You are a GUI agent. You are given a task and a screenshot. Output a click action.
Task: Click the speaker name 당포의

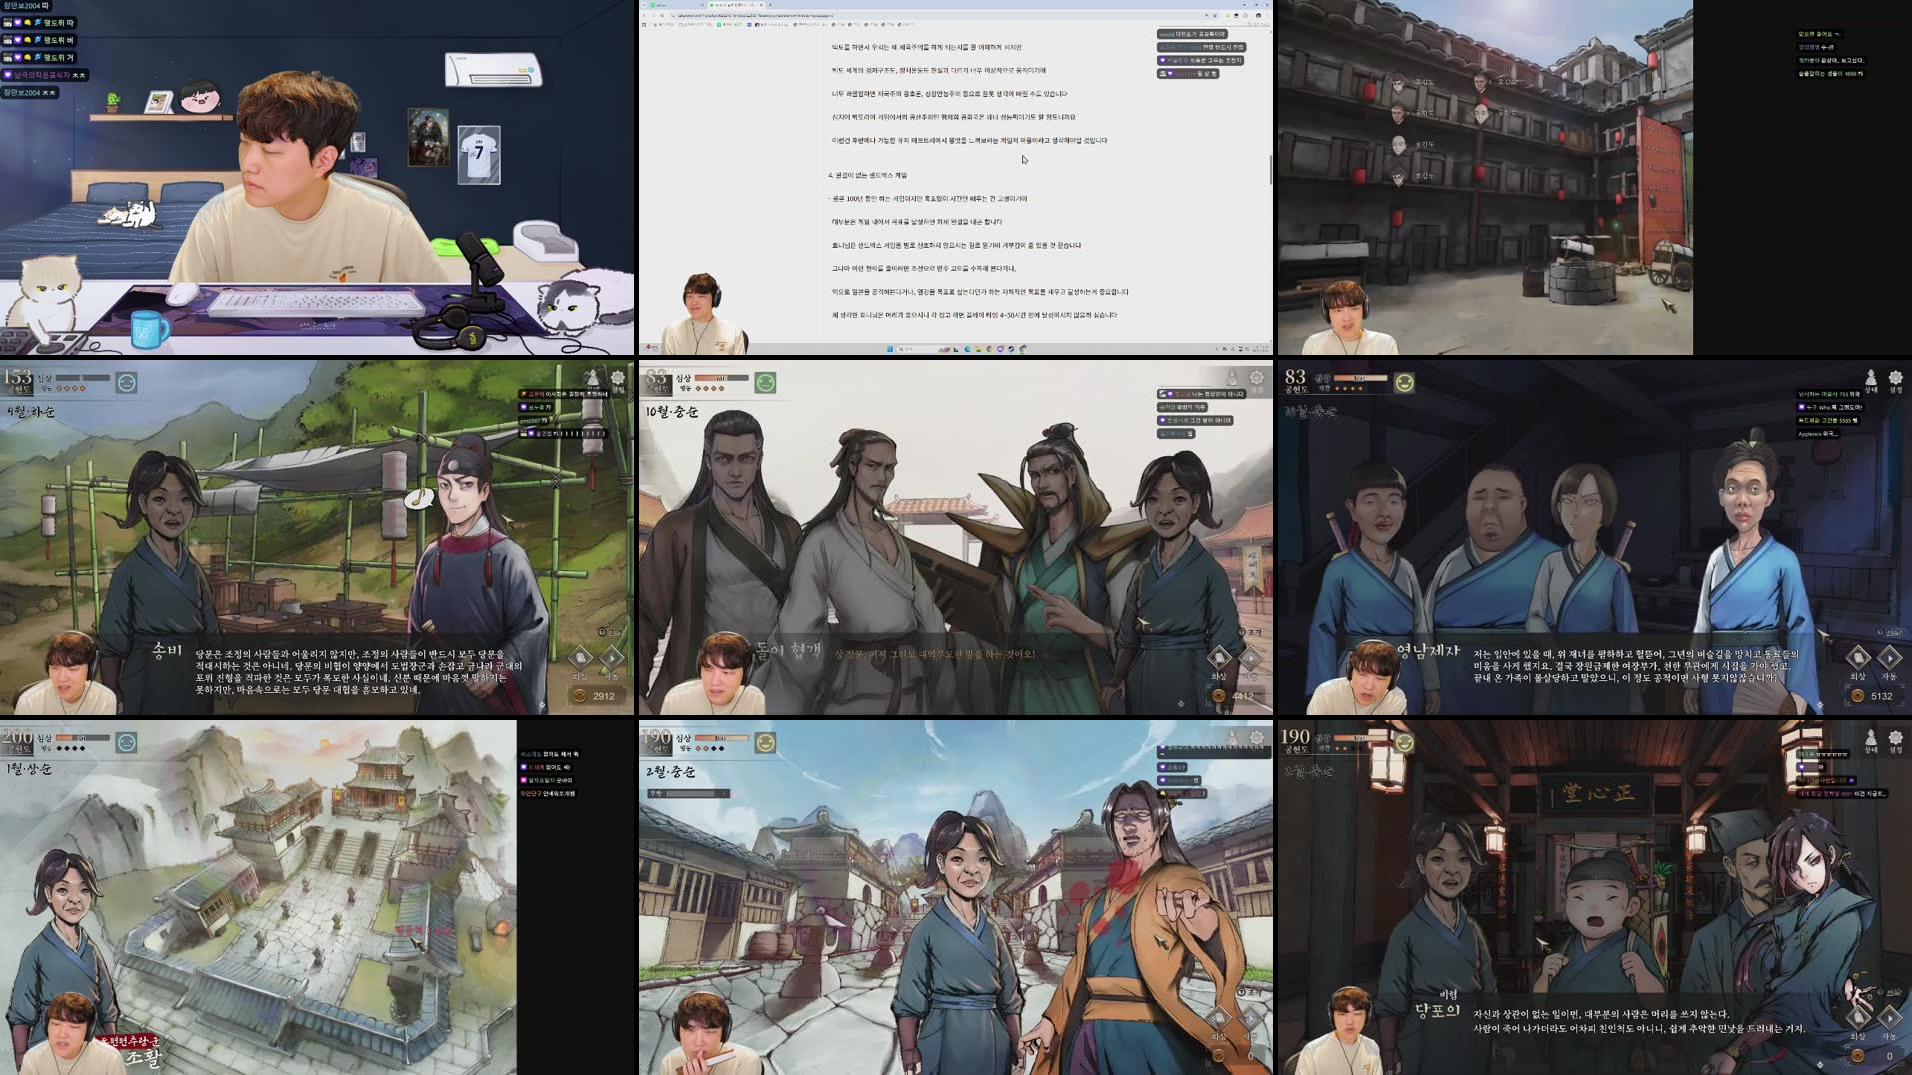coord(1438,1011)
